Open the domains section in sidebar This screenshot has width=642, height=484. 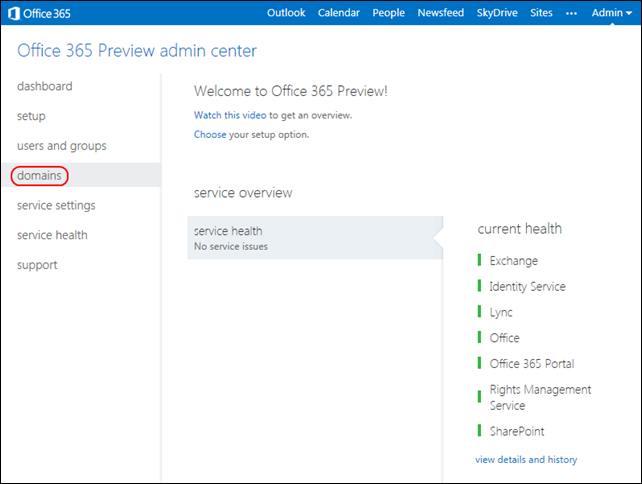(x=40, y=176)
